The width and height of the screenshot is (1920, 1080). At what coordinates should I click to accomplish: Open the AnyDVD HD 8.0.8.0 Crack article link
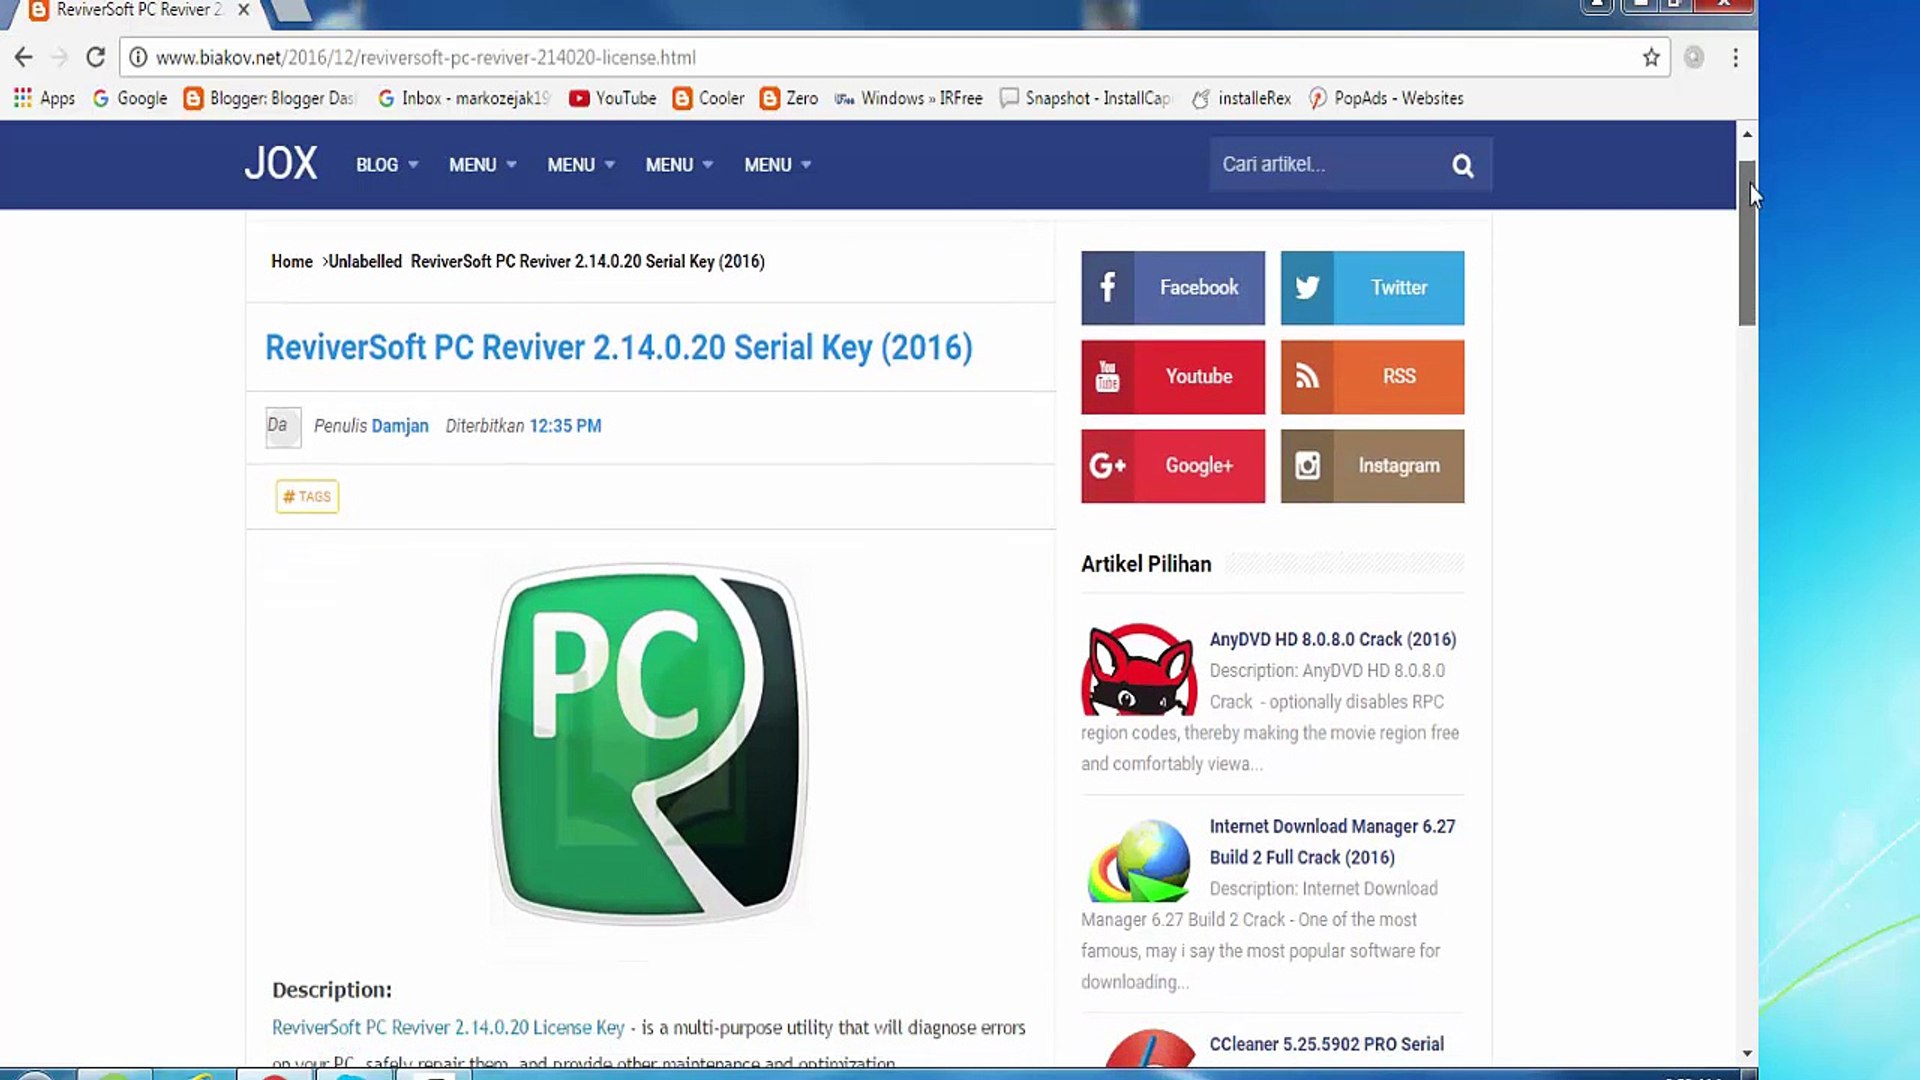[x=1332, y=639]
